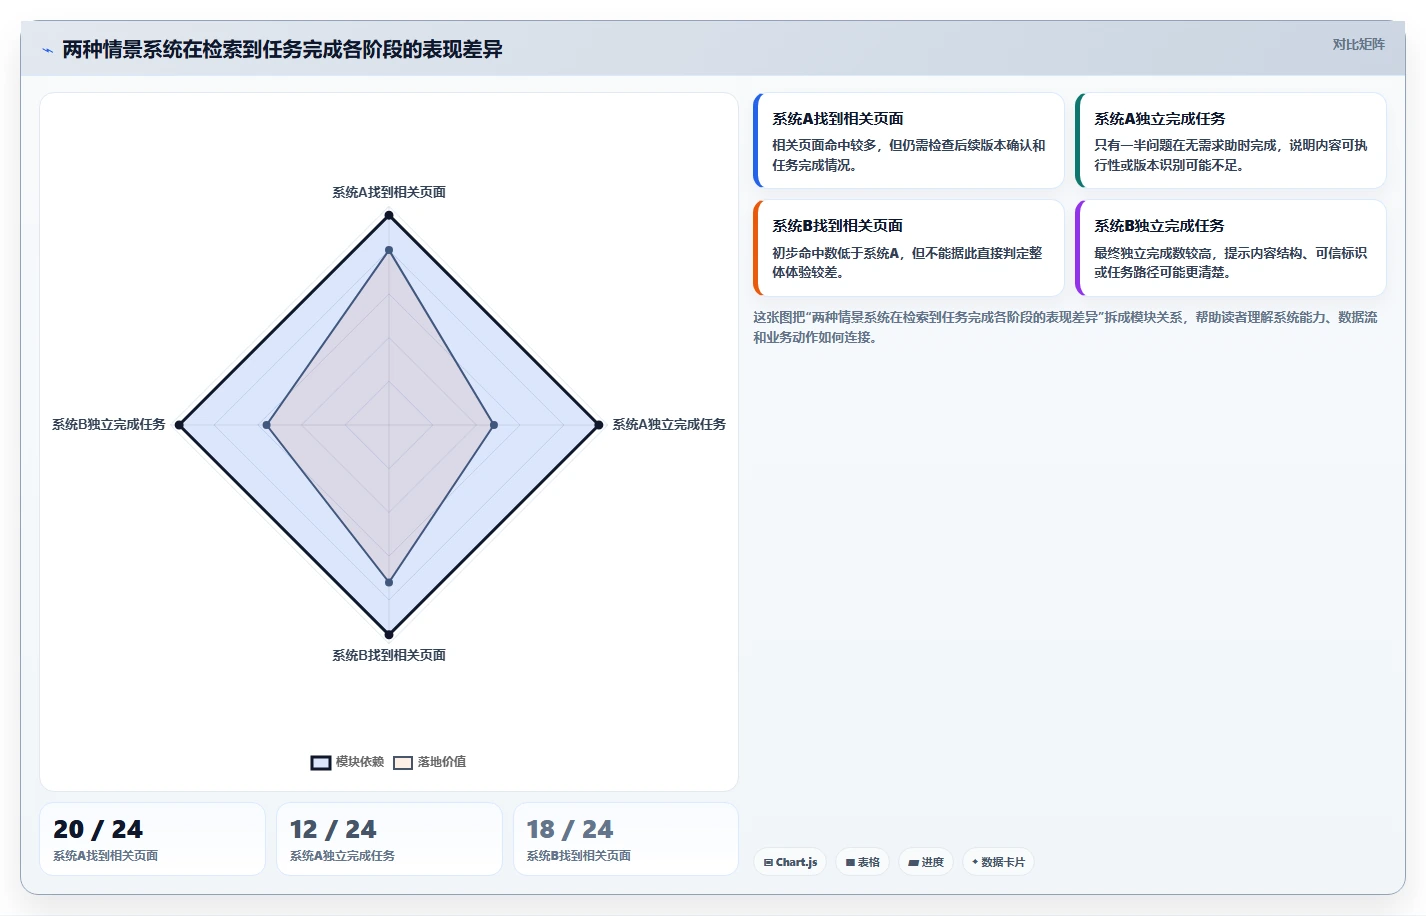Click the inner data point toward 系统B独立完成任务 axis
Viewport: 1426px width, 916px height.
tap(267, 425)
